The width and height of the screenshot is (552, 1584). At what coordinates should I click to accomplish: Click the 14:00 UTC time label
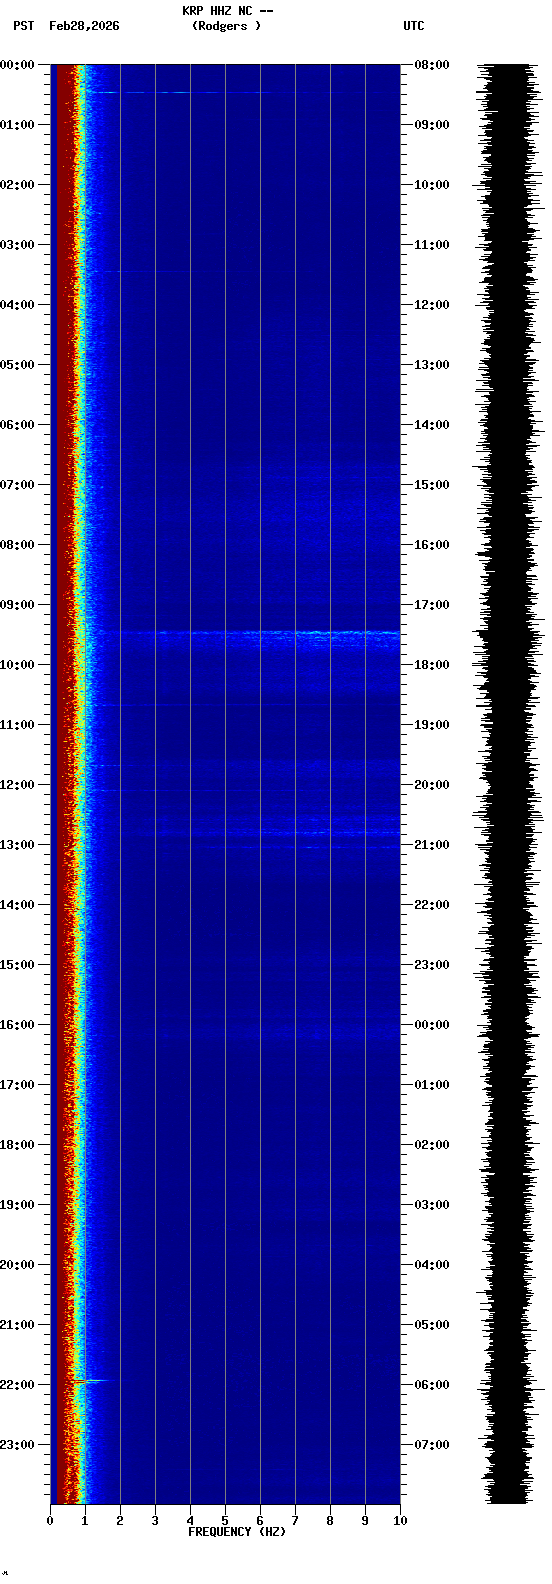click(x=432, y=425)
